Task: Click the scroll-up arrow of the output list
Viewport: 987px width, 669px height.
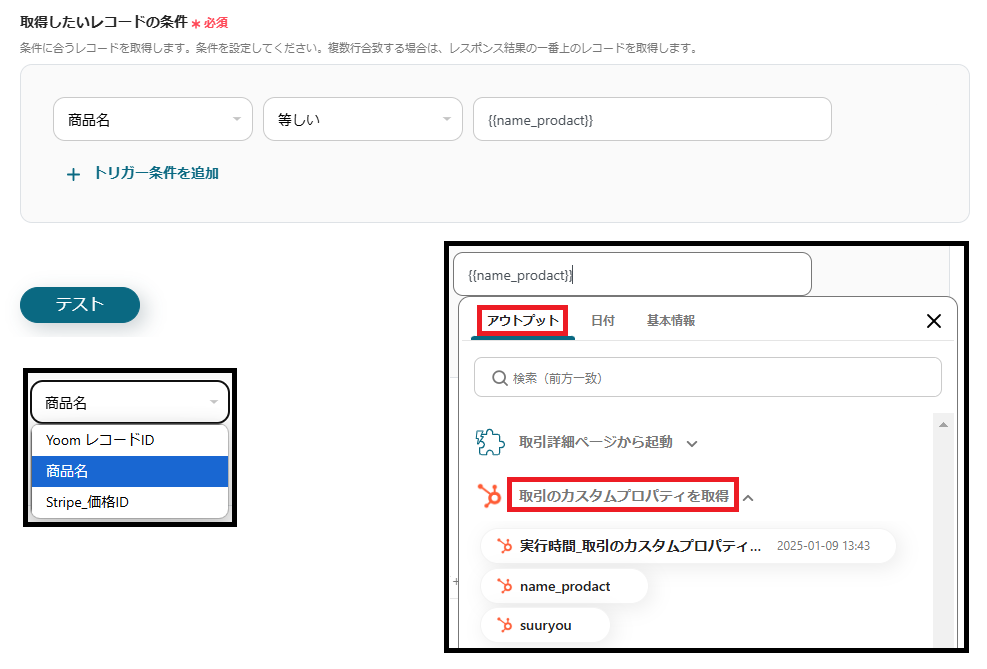Action: click(943, 425)
